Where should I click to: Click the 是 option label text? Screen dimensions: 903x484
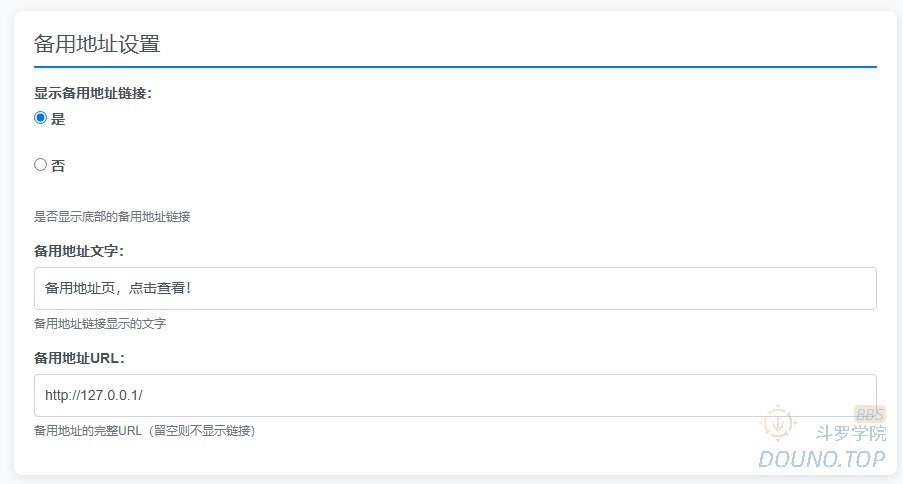[x=58, y=119]
